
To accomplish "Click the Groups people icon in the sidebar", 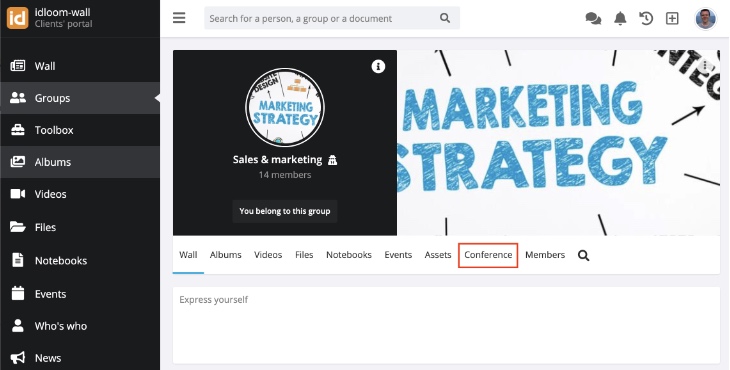I will [x=18, y=98].
